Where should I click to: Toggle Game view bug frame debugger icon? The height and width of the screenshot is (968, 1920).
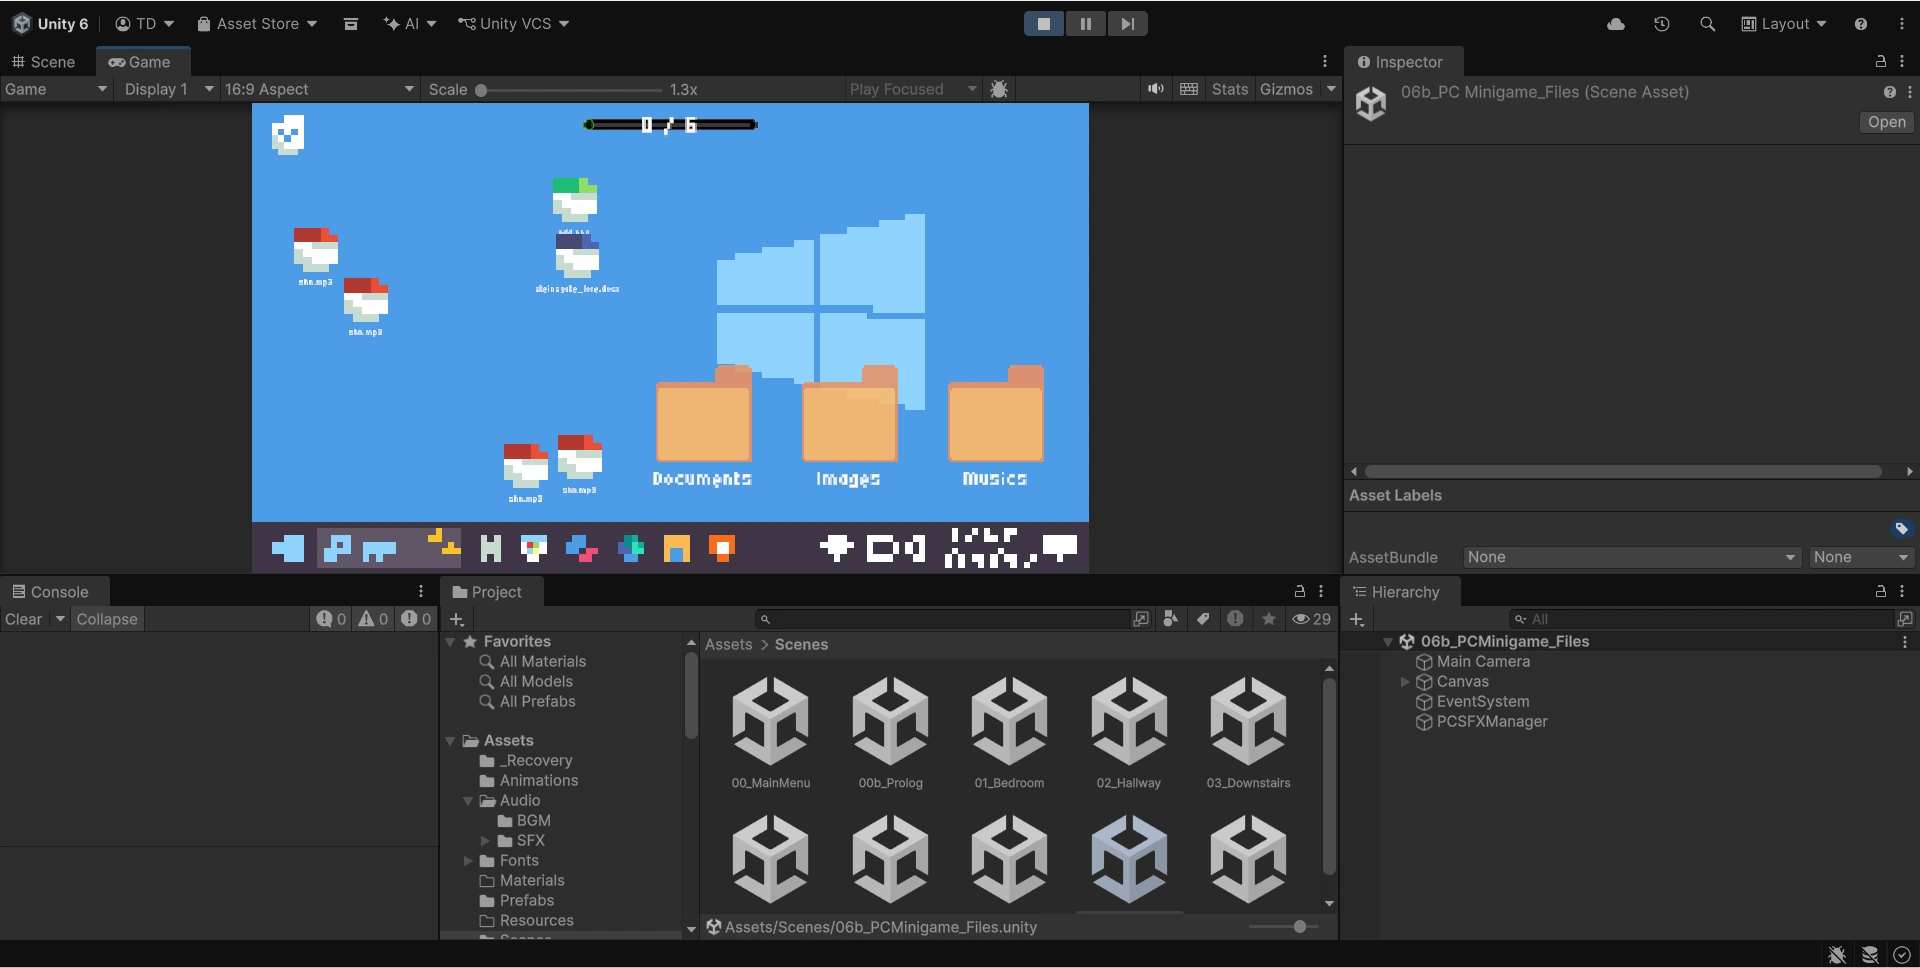(999, 89)
